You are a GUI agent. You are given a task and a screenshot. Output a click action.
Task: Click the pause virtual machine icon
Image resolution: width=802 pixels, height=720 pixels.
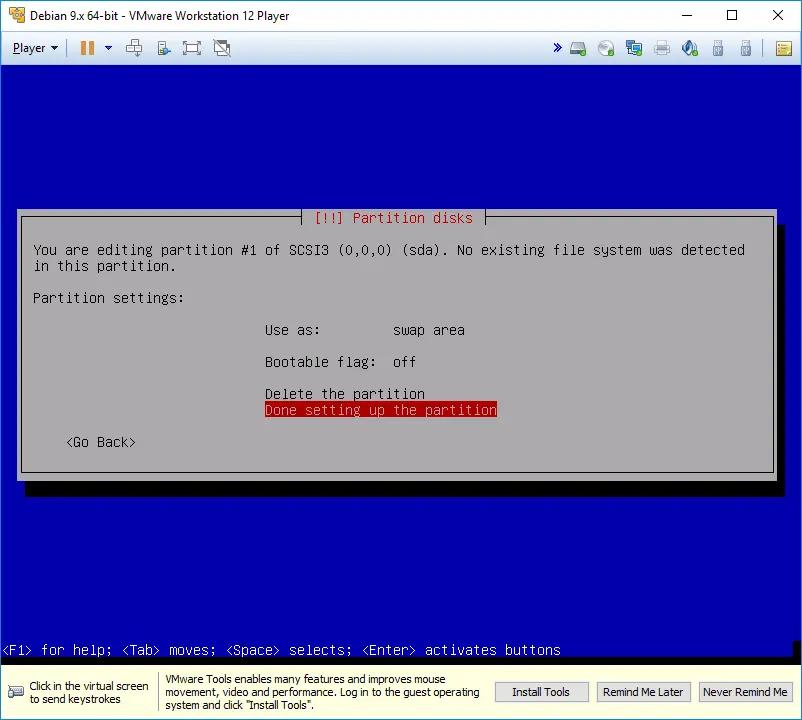(x=86, y=48)
